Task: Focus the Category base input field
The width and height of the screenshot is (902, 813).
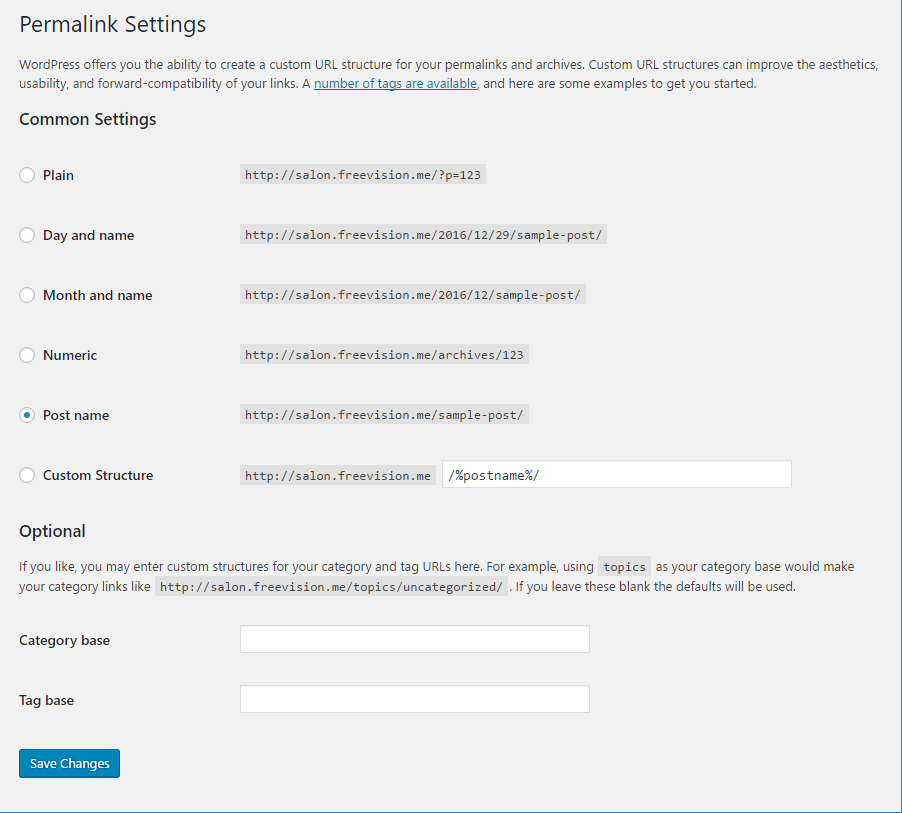Action: pyautogui.click(x=414, y=639)
